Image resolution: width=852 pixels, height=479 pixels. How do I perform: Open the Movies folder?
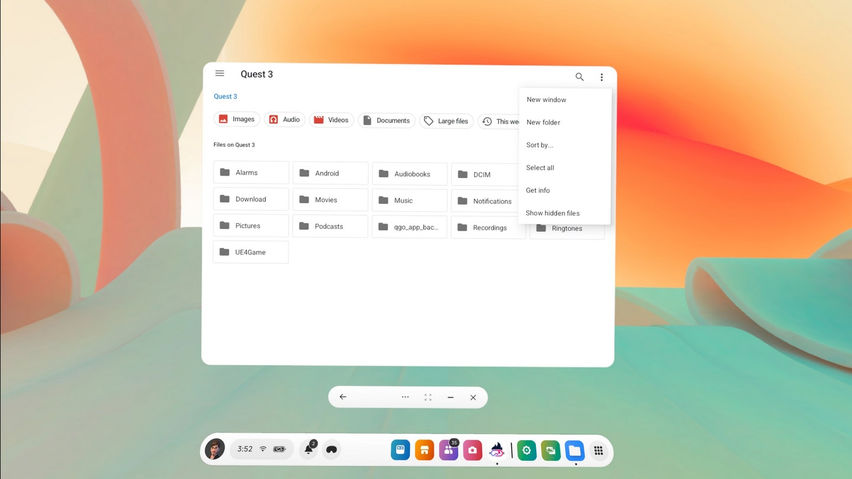[330, 200]
